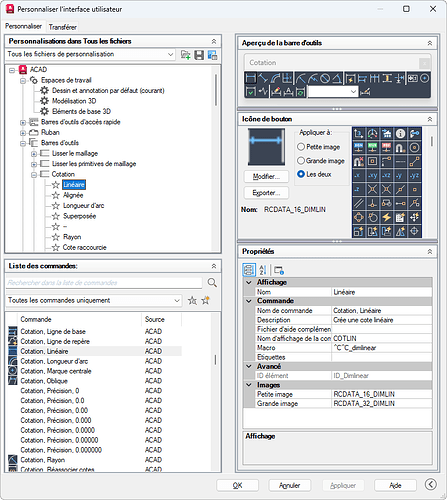447x500 pixels.
Task: Click the Exporter... button
Action: (x=266, y=193)
